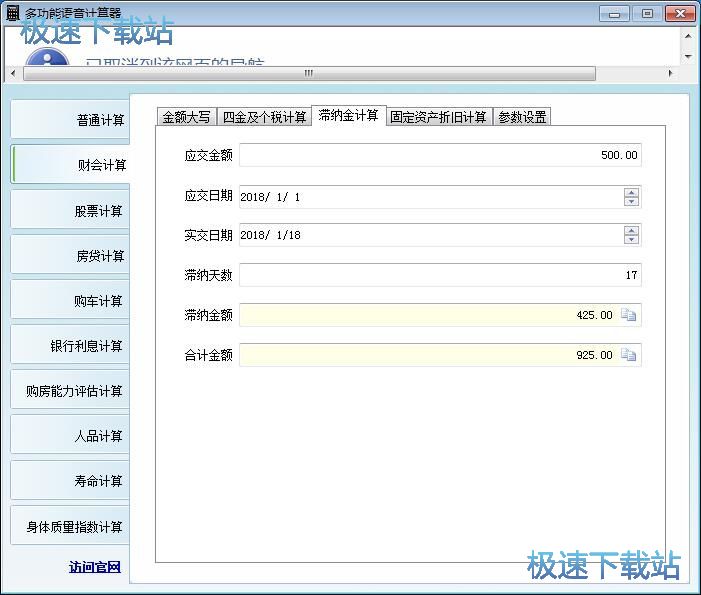Click into the 应交金额 input field
701x595 pixels.
pos(440,155)
